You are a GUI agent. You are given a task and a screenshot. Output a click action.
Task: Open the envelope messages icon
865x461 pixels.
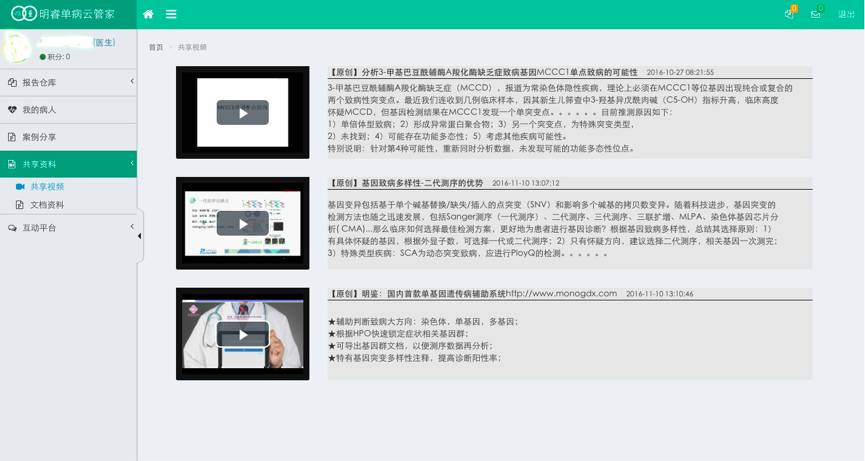pyautogui.click(x=816, y=14)
